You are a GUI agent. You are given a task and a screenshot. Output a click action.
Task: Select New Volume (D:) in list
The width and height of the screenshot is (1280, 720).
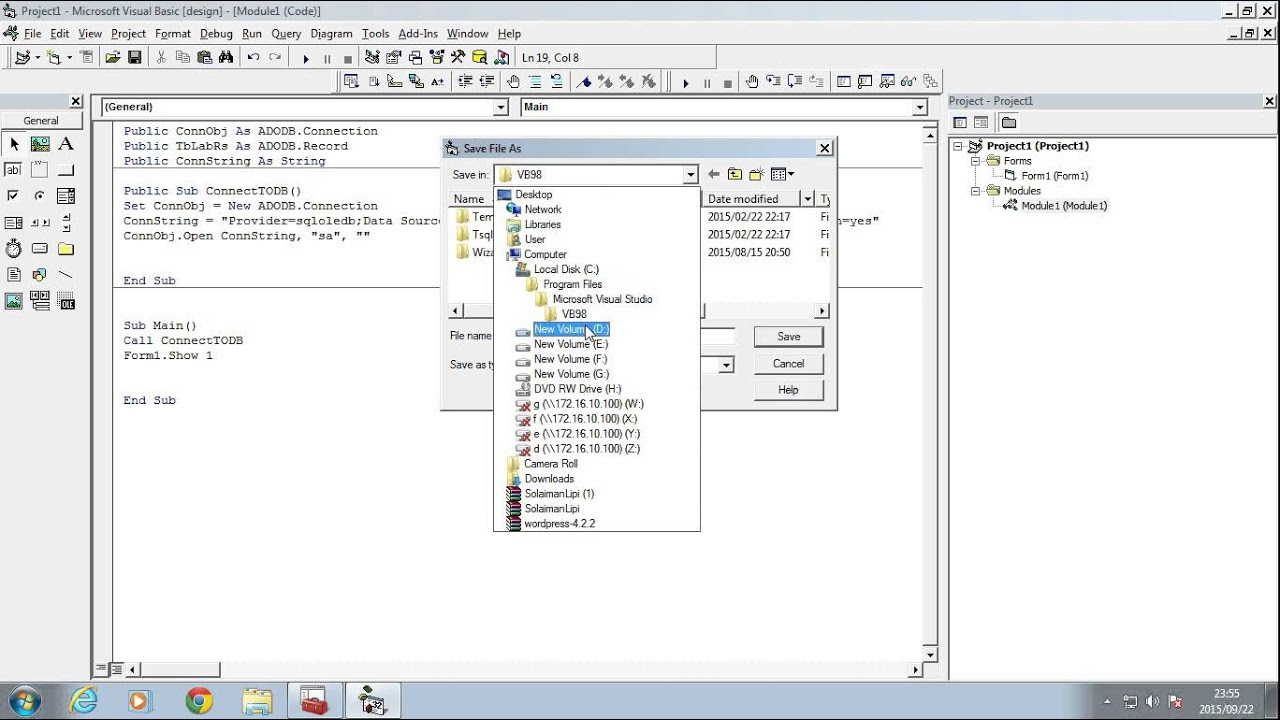(x=571, y=329)
